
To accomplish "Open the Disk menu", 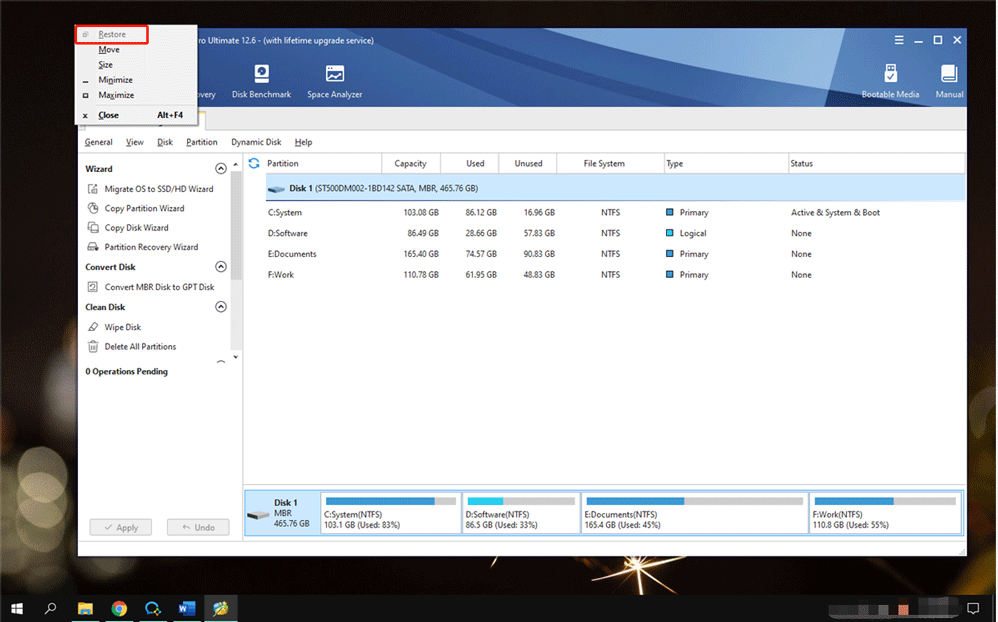I will [165, 142].
